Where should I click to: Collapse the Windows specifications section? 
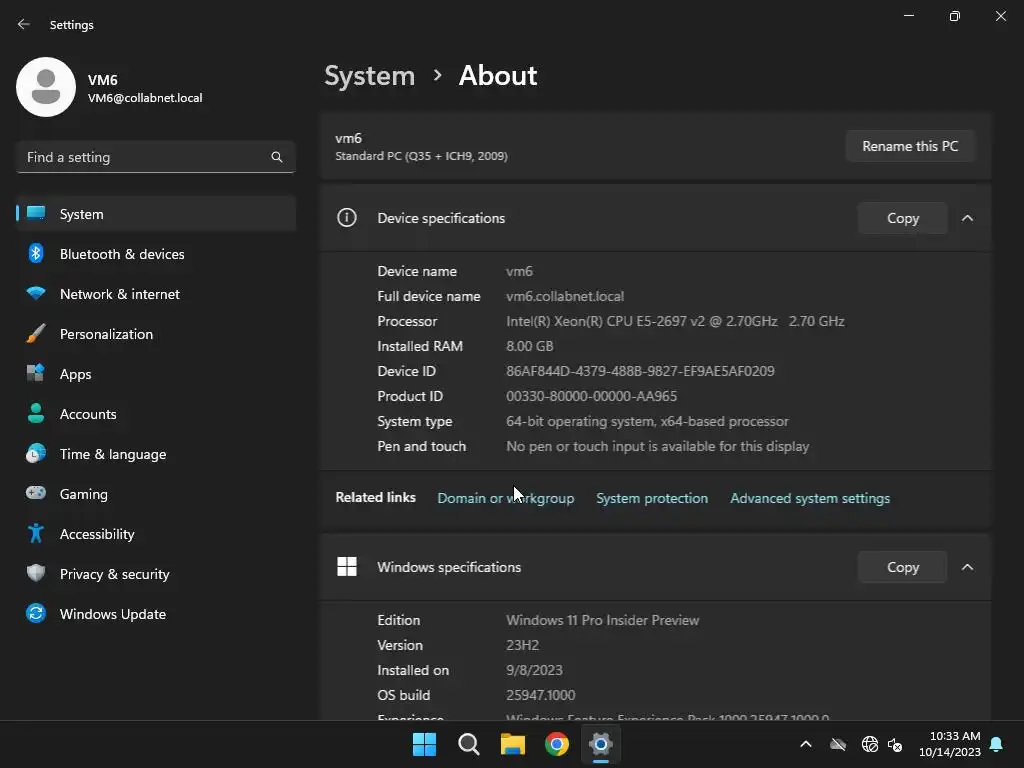967,567
